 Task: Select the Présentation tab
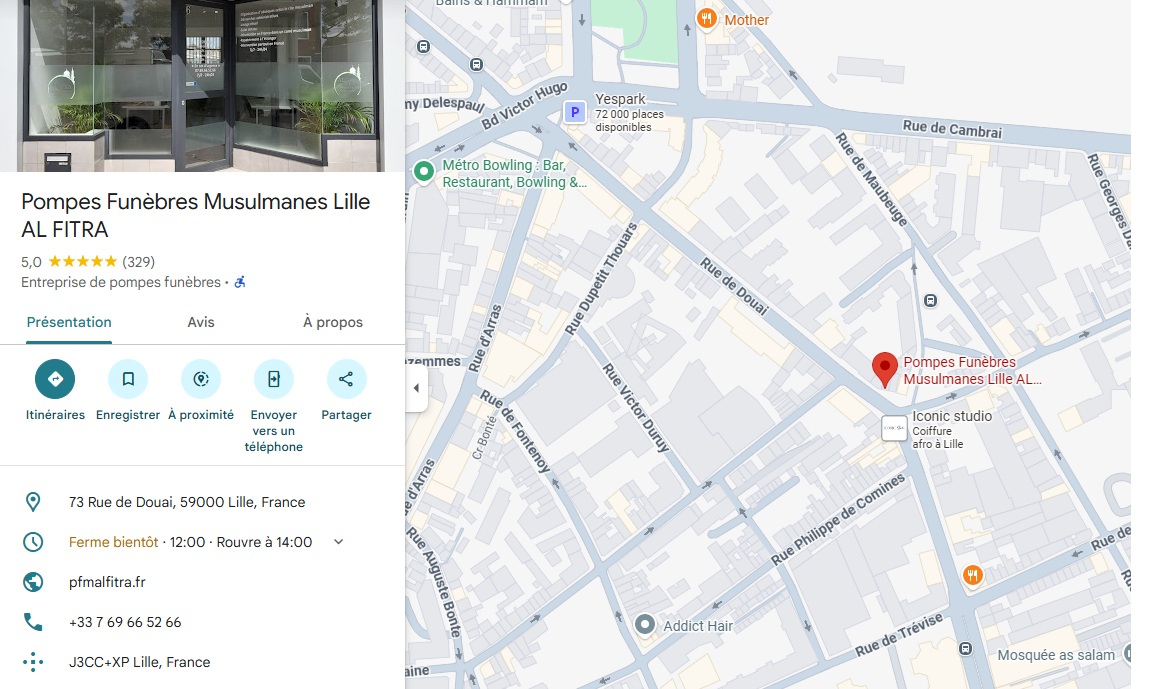click(69, 322)
